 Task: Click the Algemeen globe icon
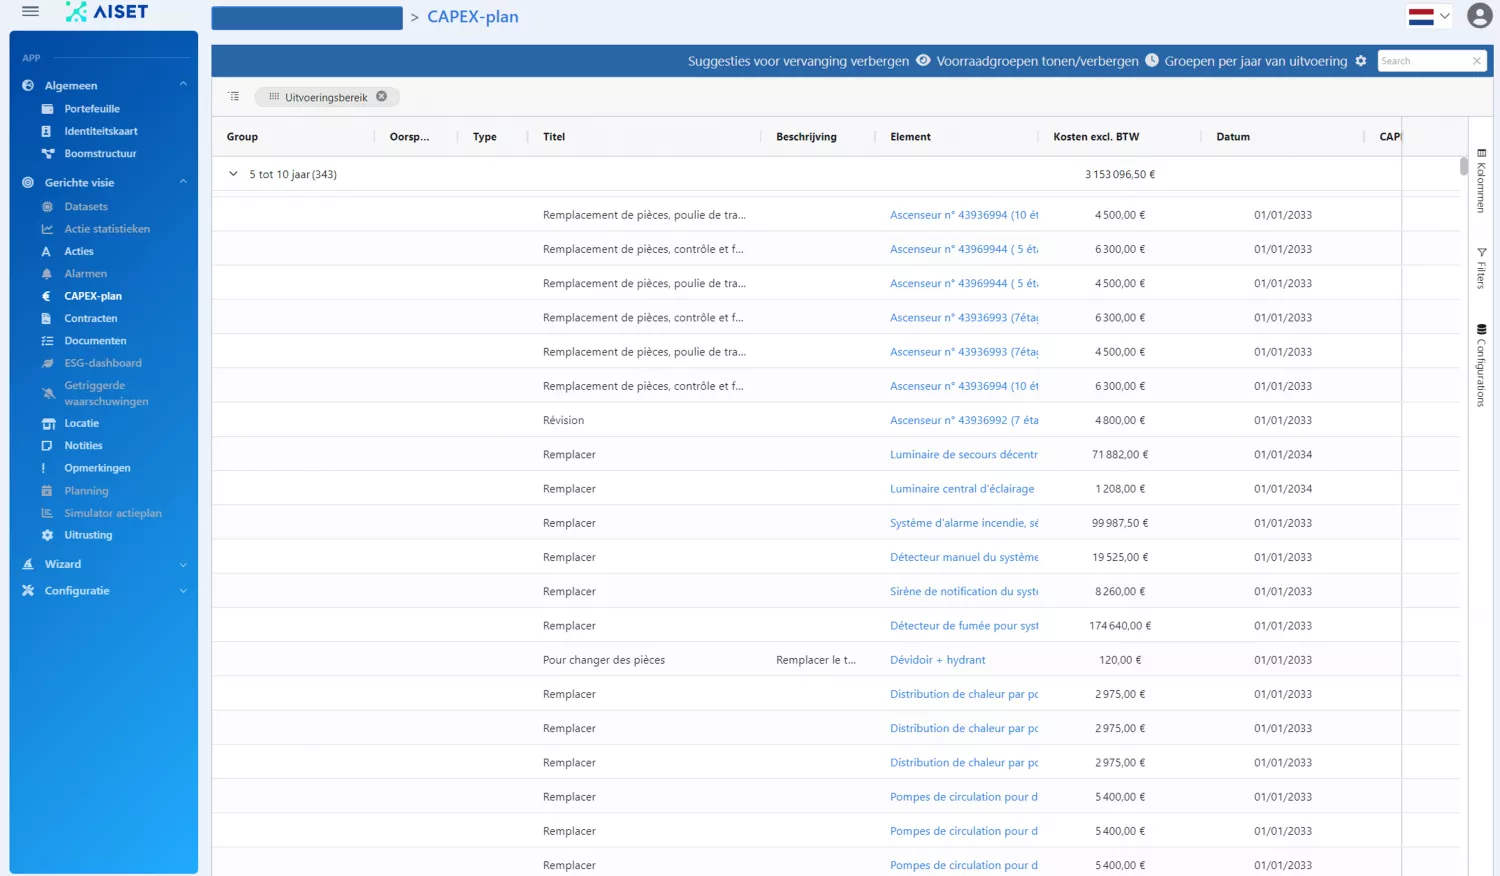28,86
